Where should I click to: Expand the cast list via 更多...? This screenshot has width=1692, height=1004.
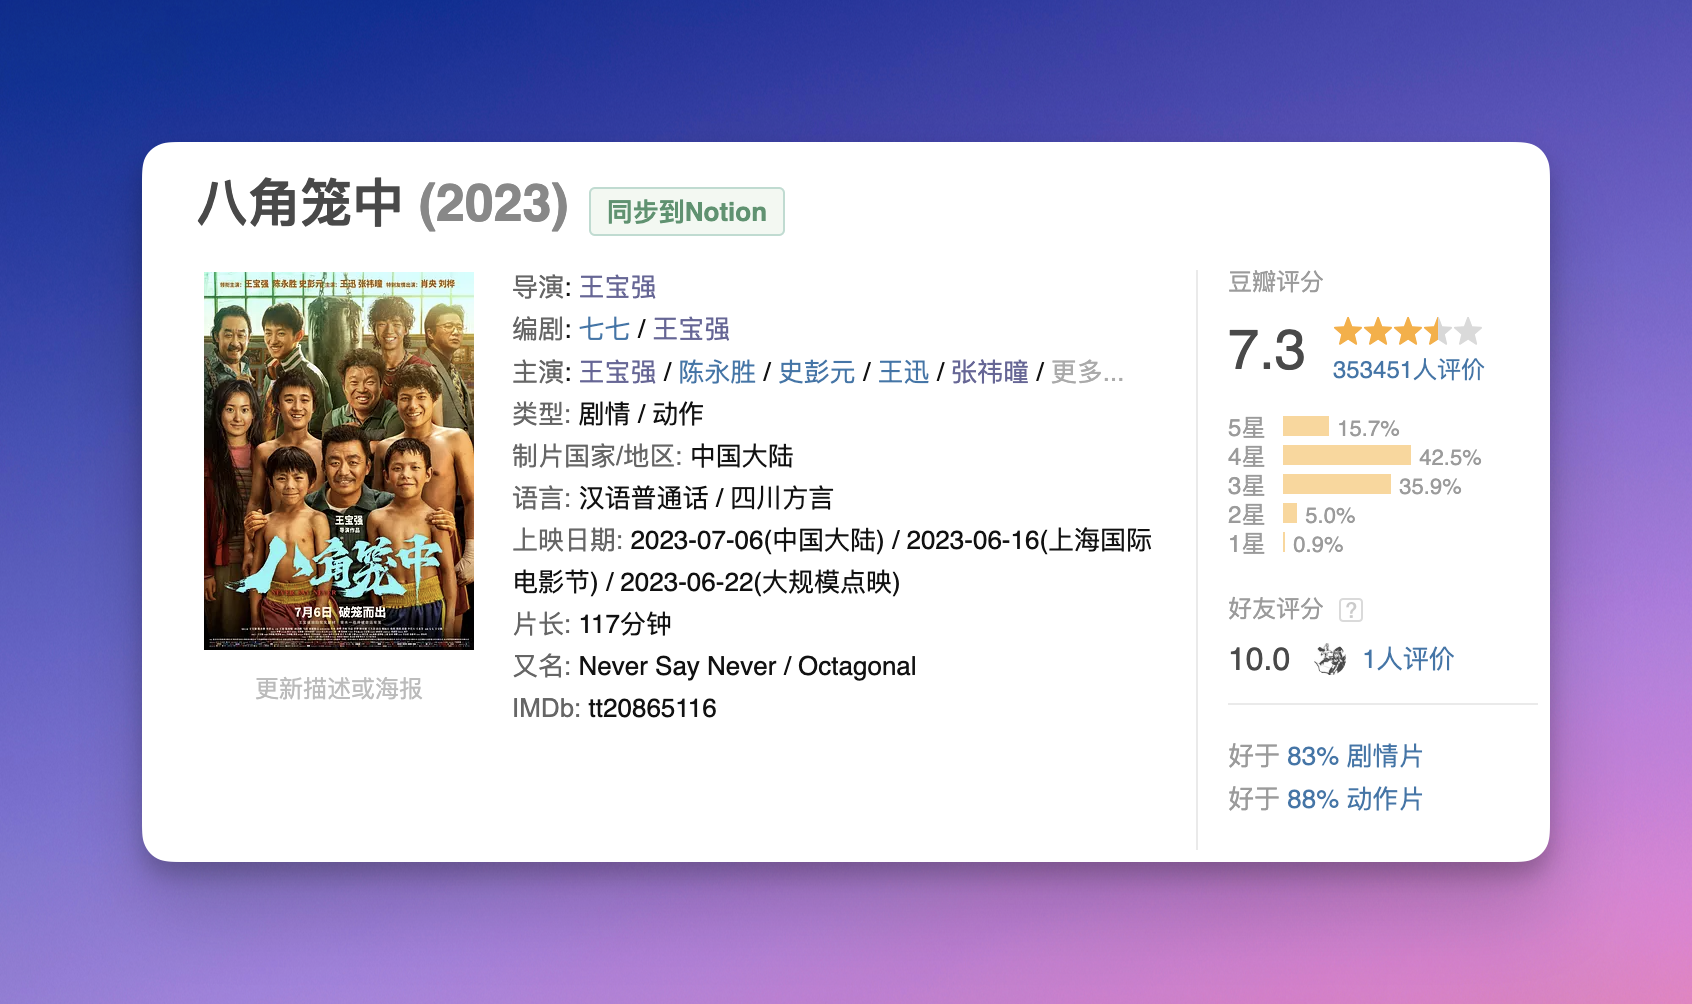[1087, 372]
